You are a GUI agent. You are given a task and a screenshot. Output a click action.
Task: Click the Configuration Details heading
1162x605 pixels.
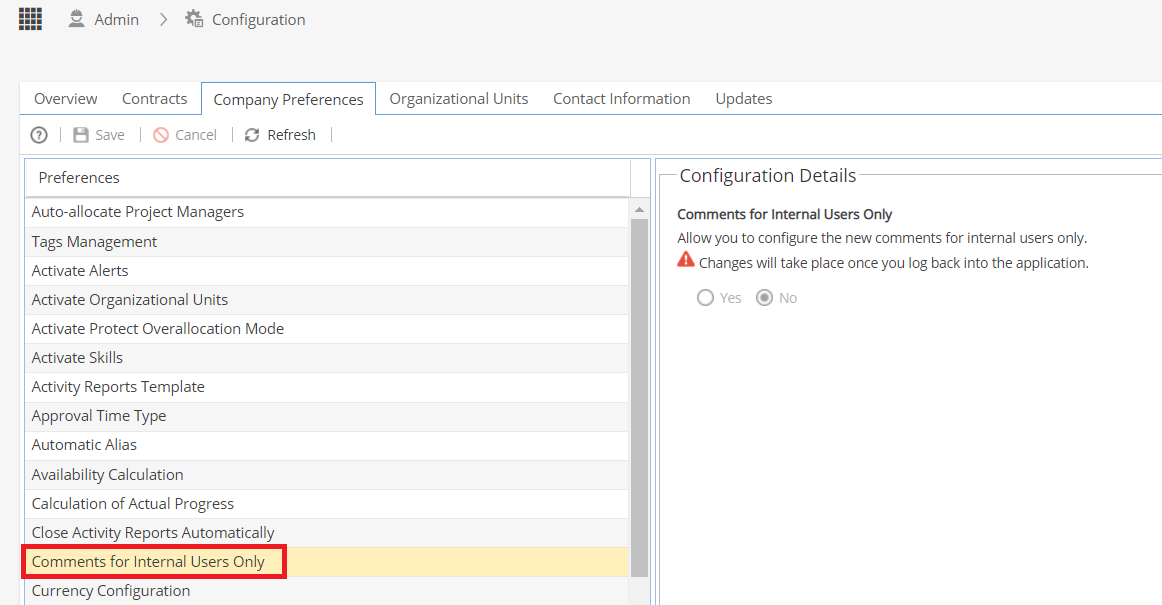768,176
